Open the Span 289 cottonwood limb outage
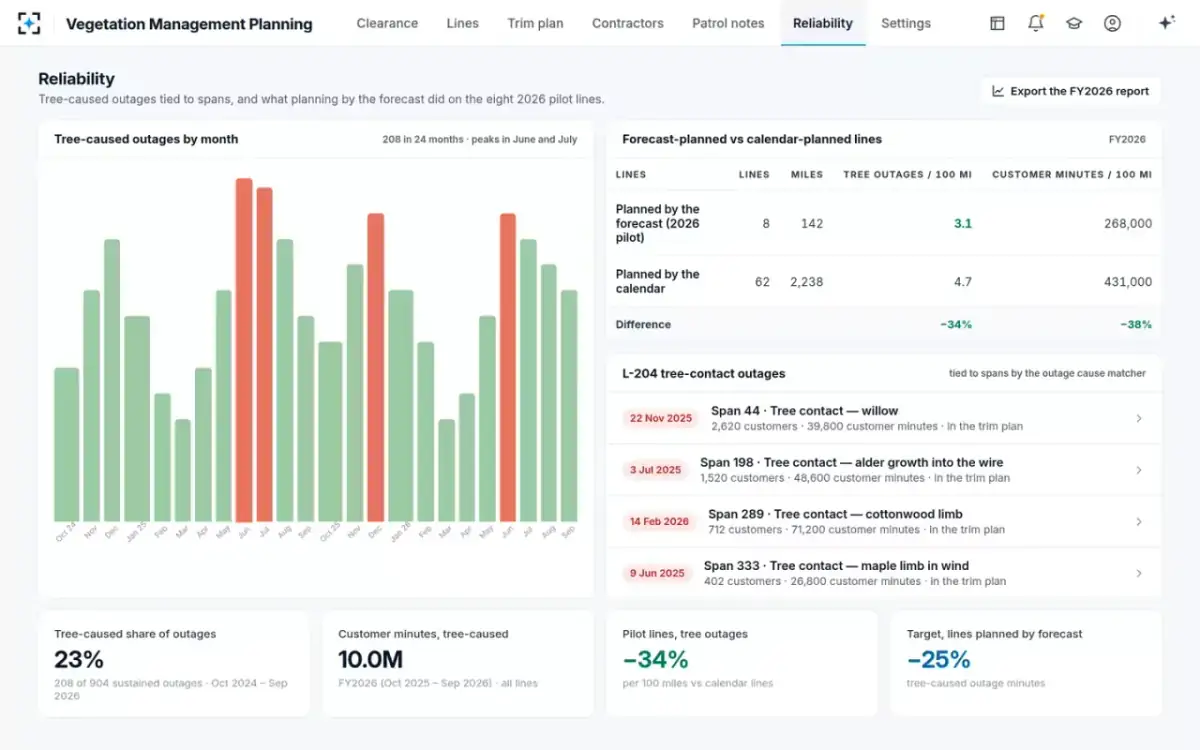 point(884,521)
